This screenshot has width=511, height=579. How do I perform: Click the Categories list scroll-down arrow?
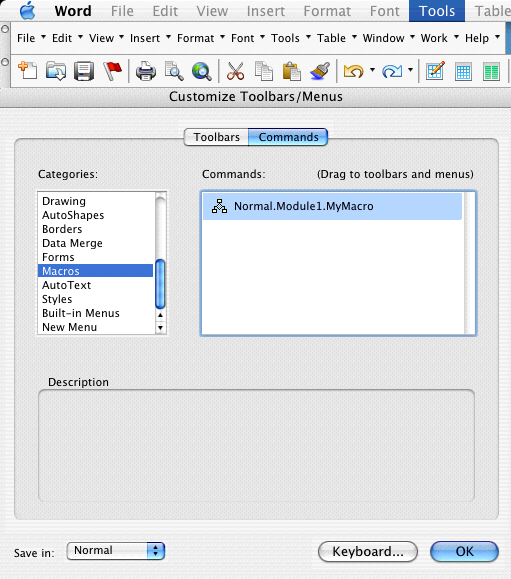tap(160, 328)
